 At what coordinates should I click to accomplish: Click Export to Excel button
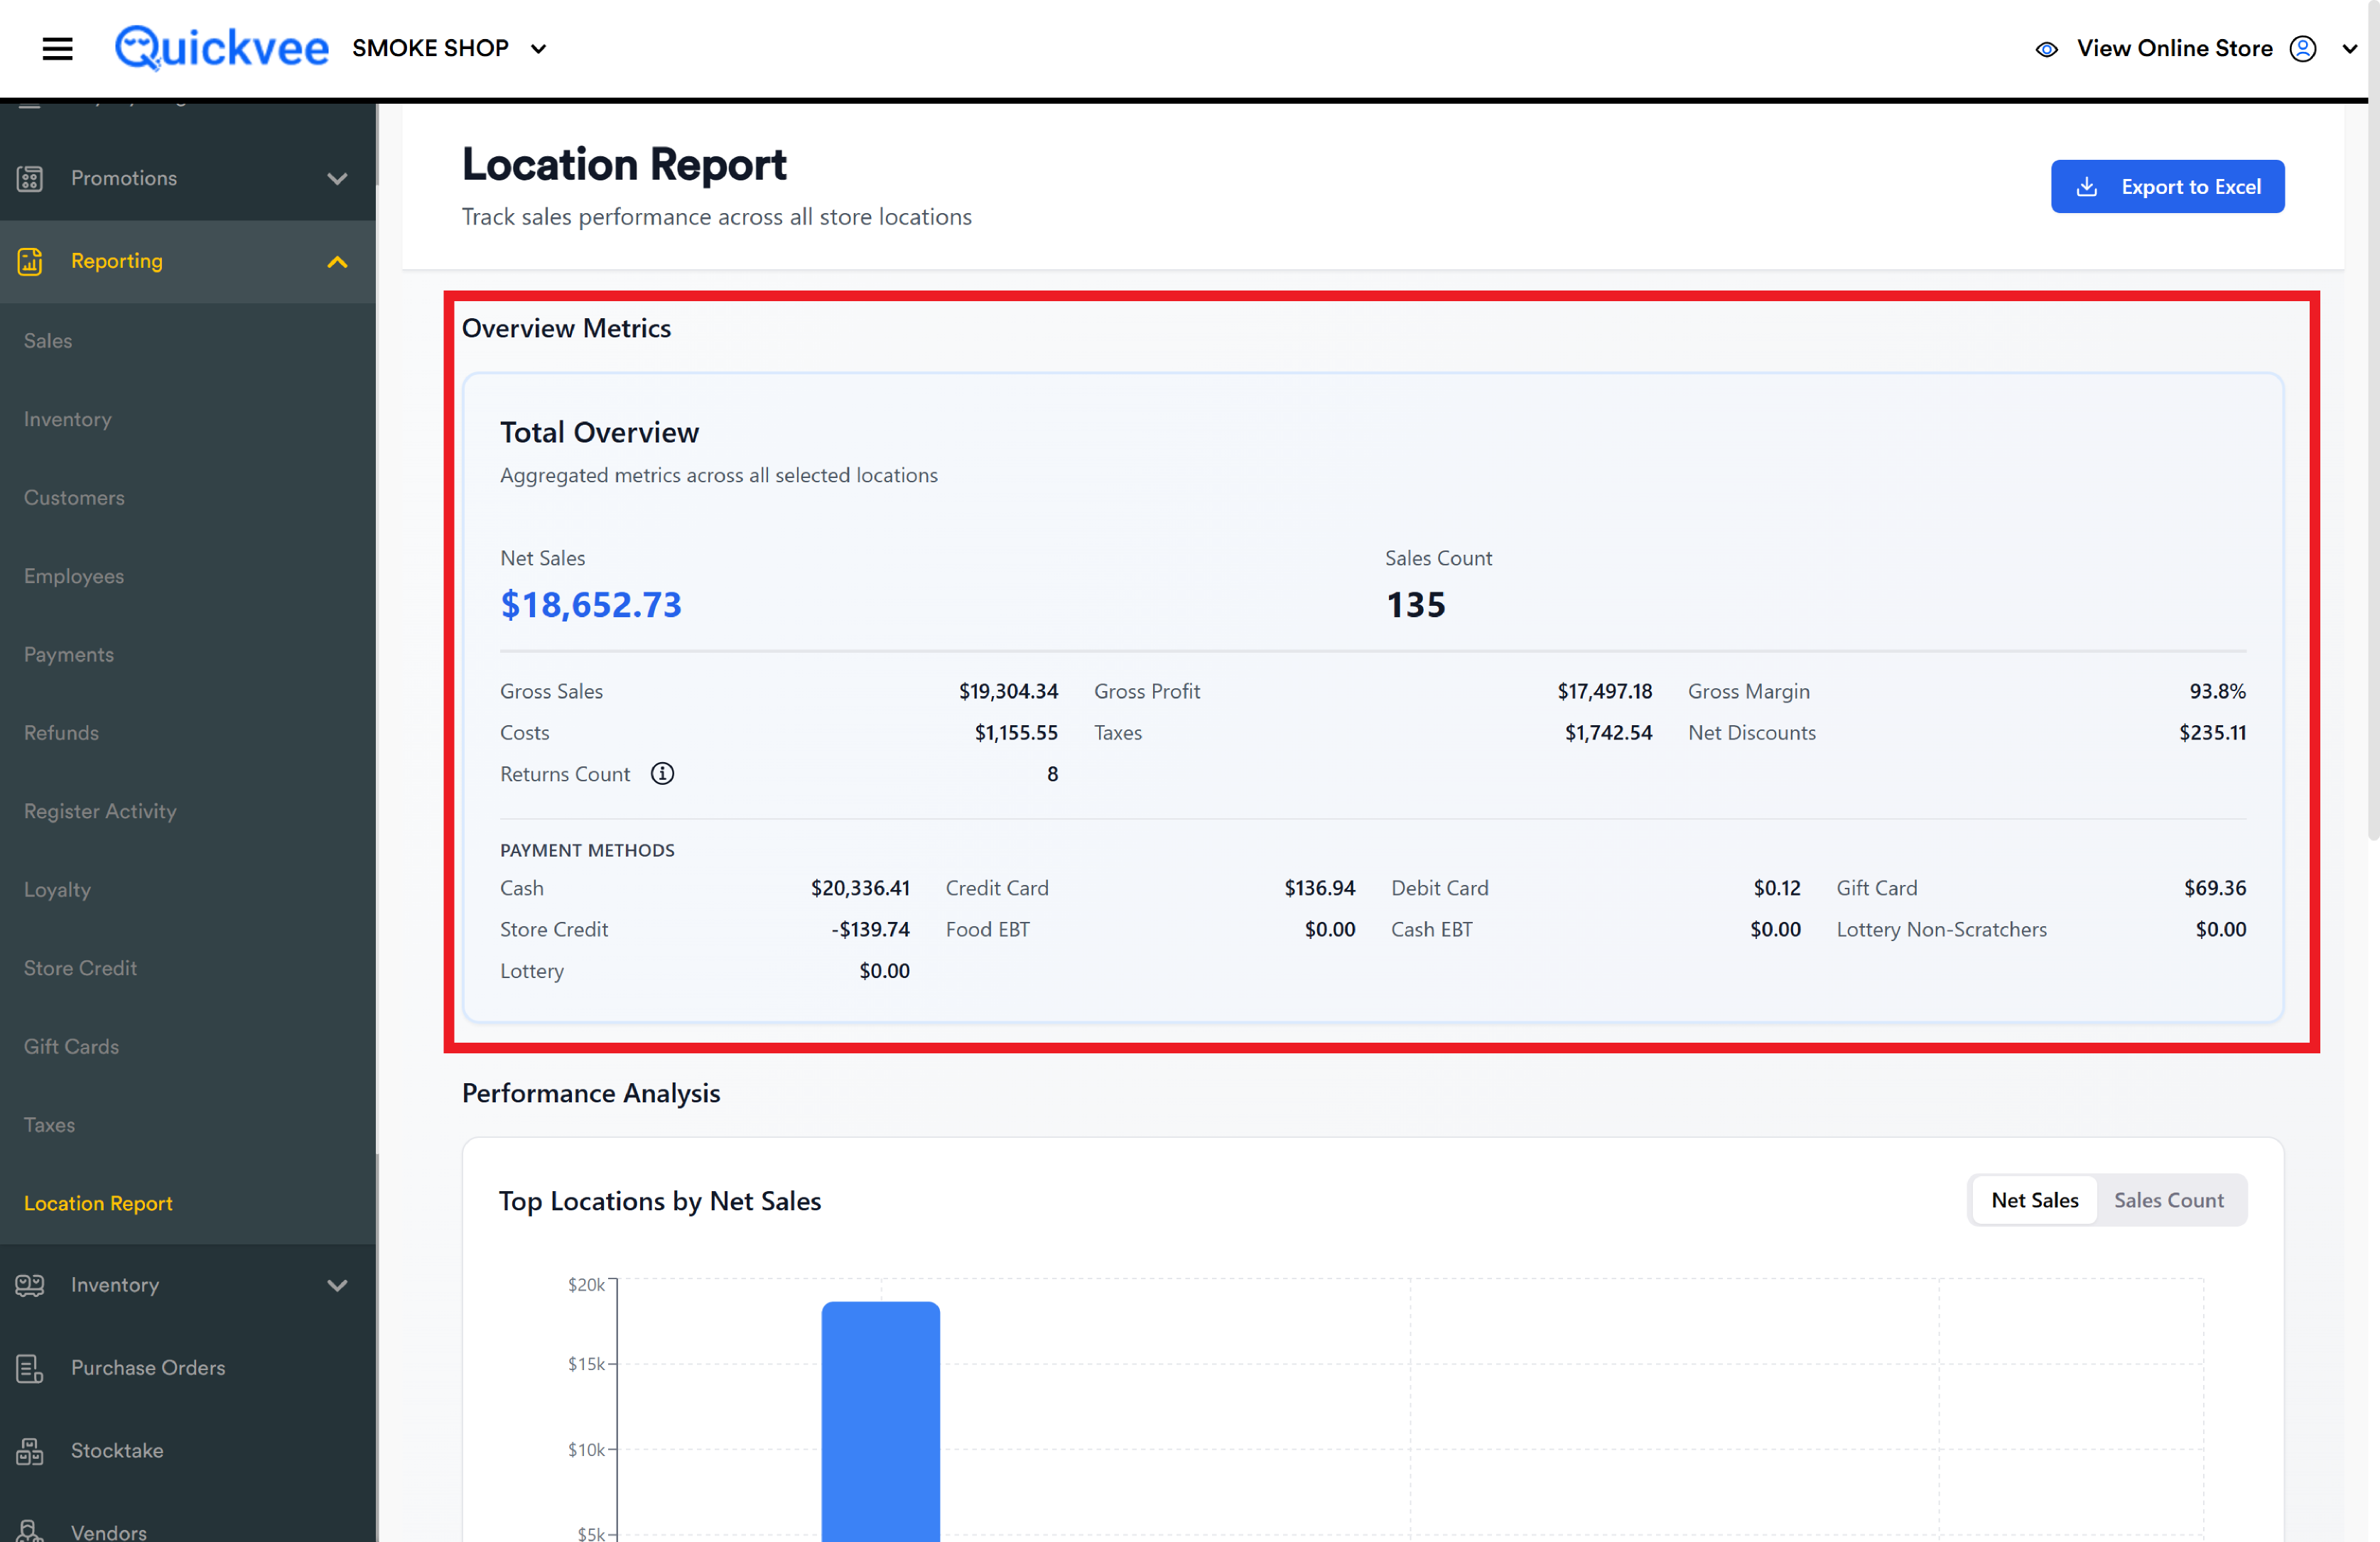pos(2167,187)
